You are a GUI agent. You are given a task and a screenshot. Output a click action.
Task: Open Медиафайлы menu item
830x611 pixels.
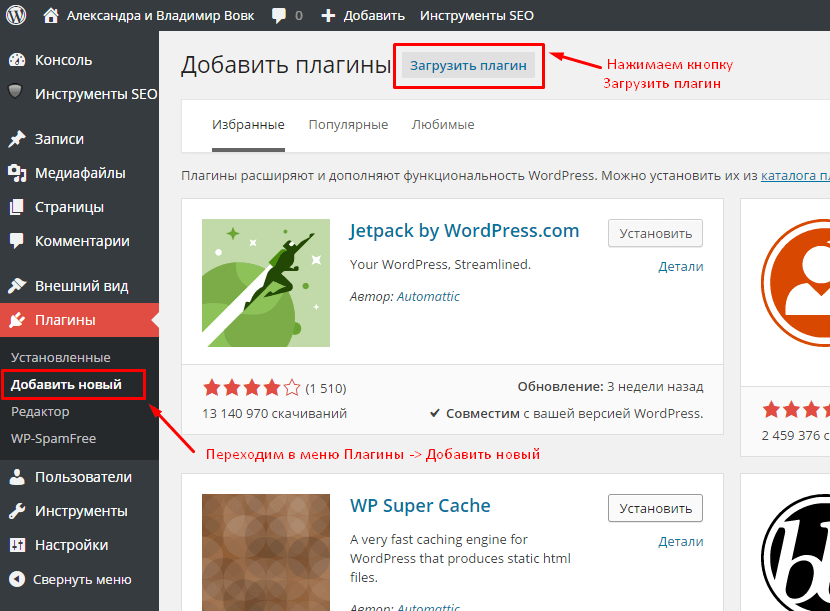click(79, 173)
